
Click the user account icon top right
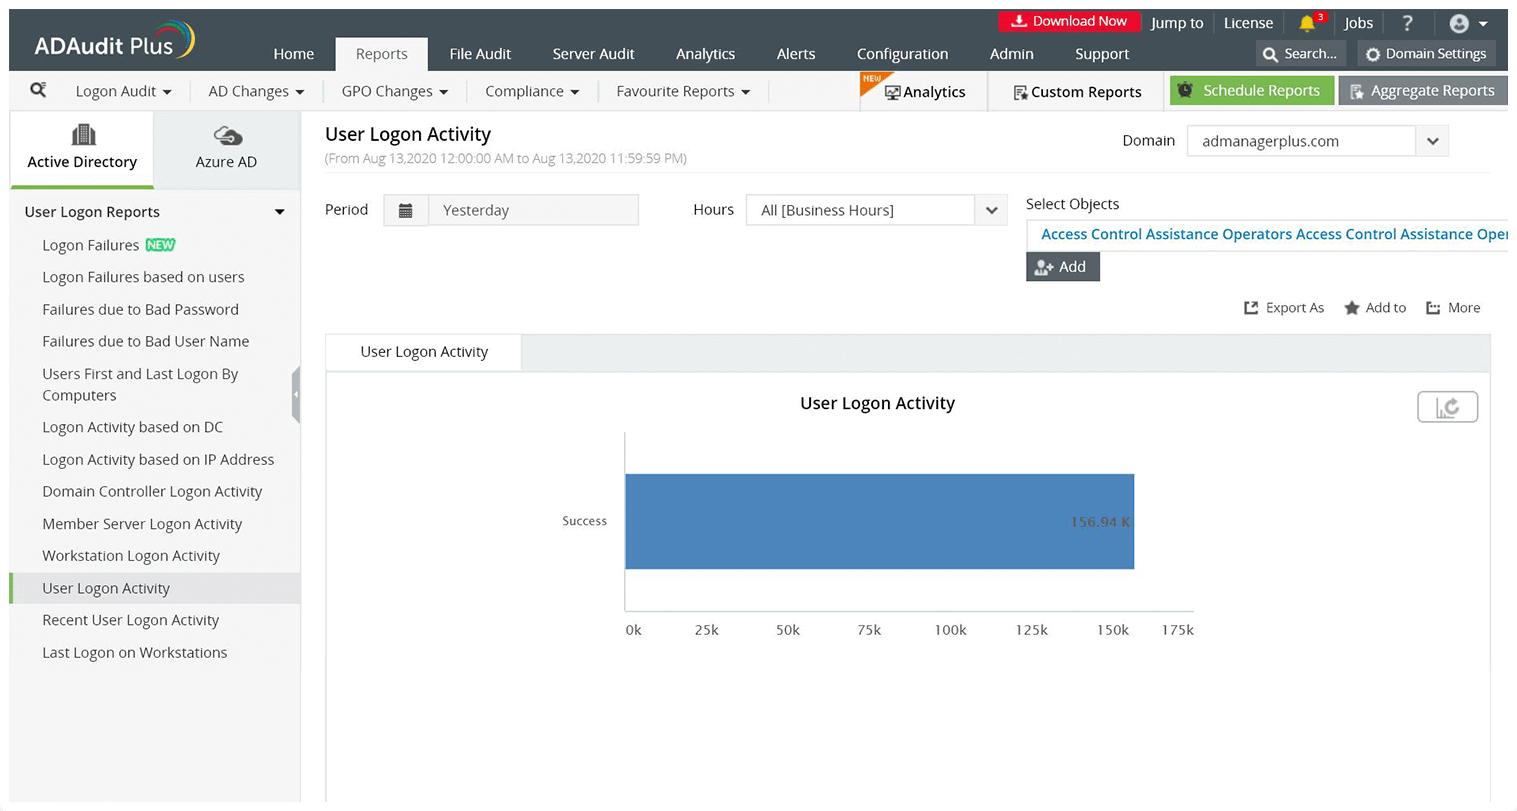pos(1461,22)
